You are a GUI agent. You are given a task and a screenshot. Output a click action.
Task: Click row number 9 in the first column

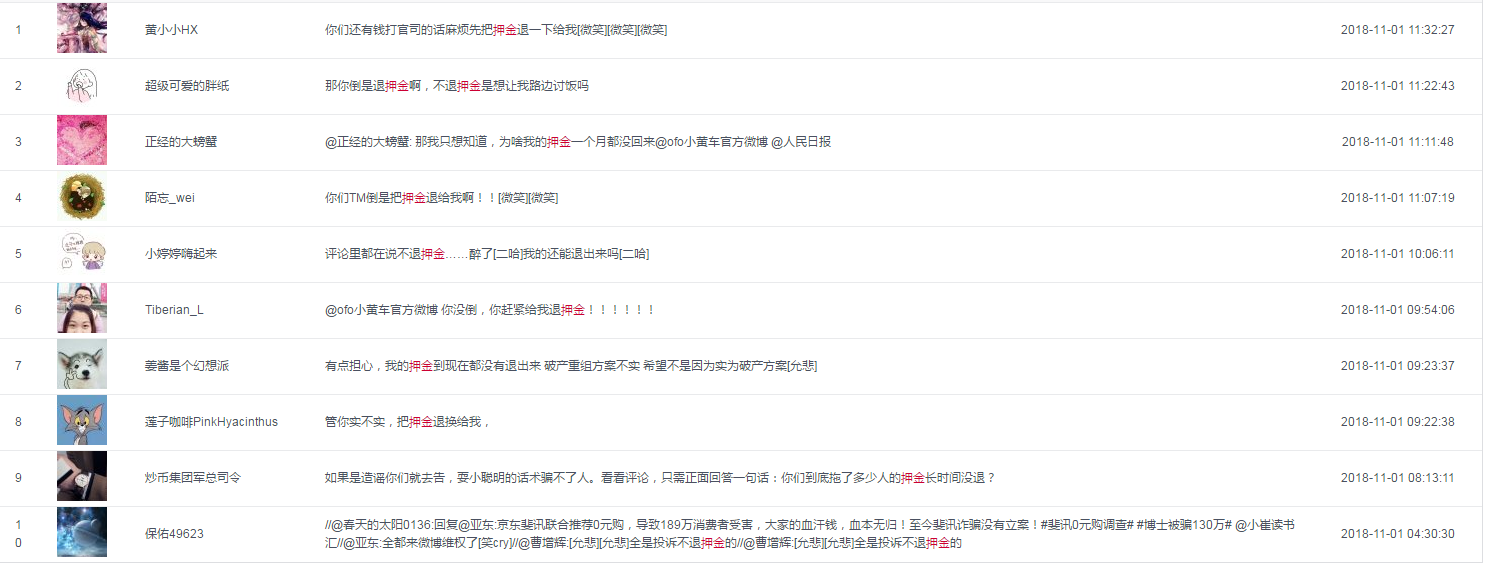pyautogui.click(x=18, y=478)
